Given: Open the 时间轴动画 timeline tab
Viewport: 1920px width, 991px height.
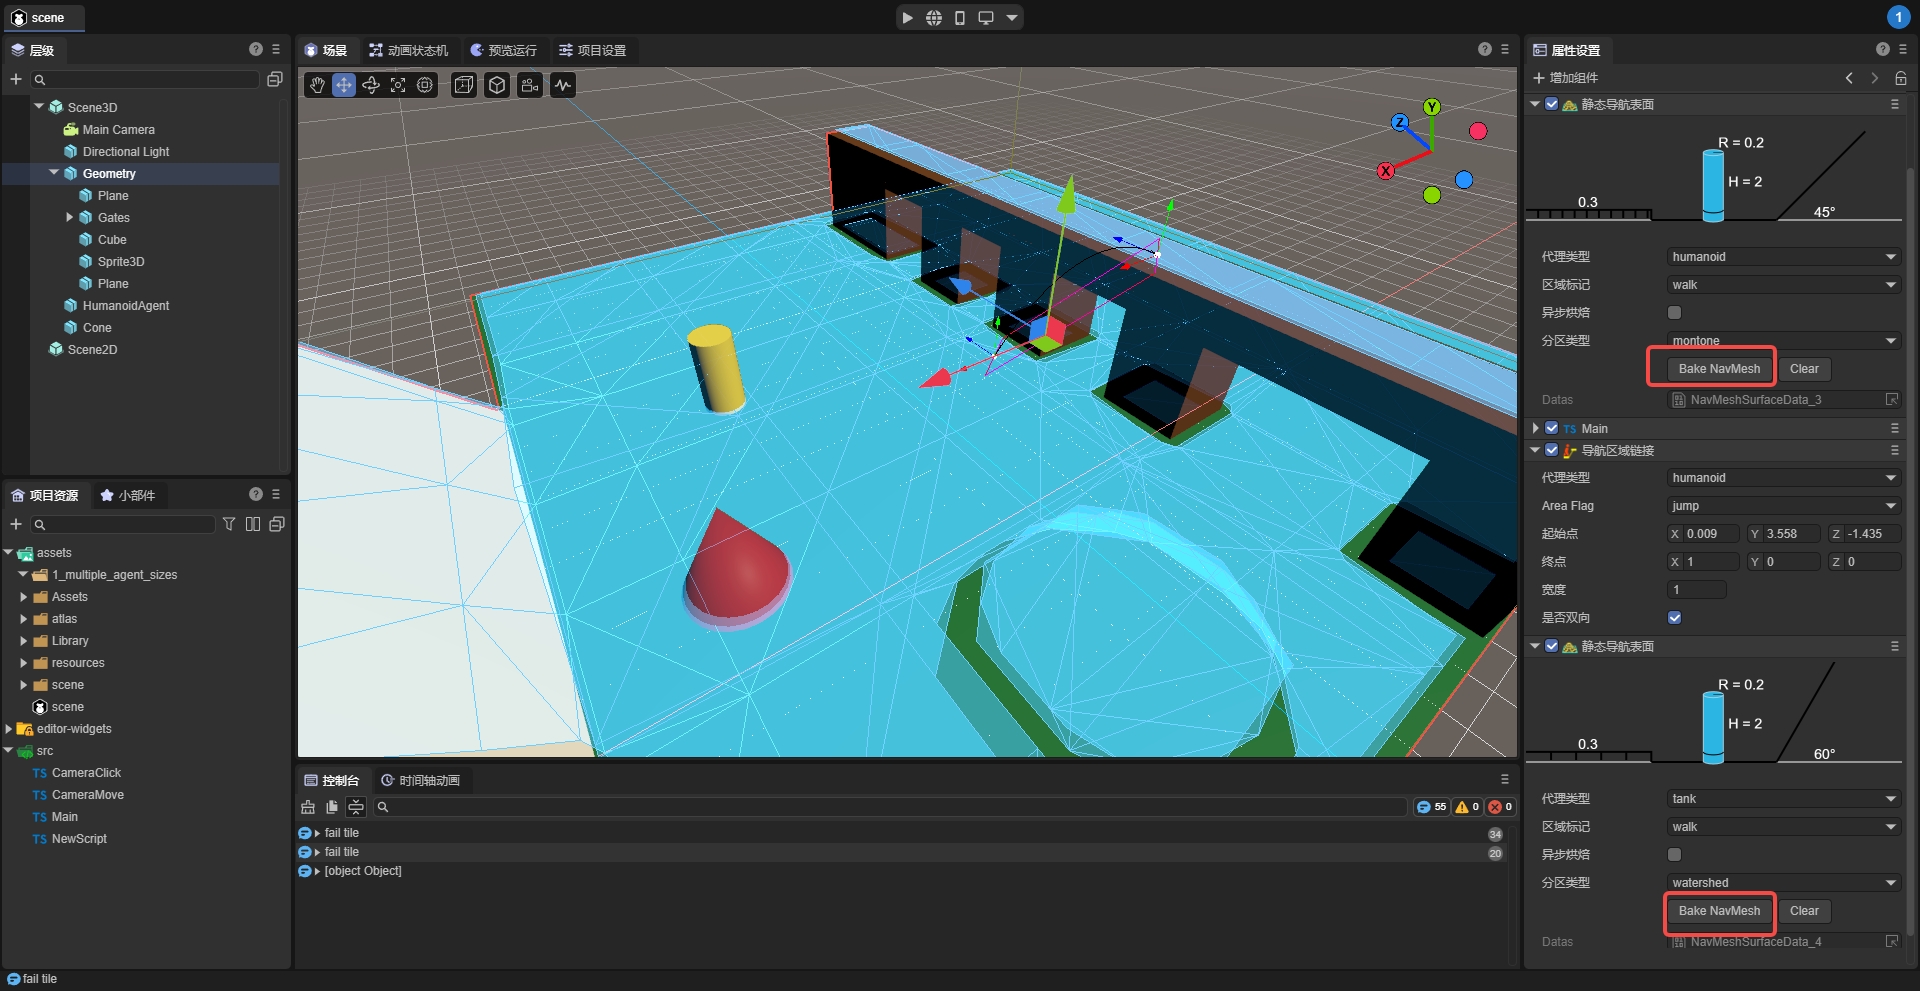Looking at the screenshot, I should coord(421,780).
